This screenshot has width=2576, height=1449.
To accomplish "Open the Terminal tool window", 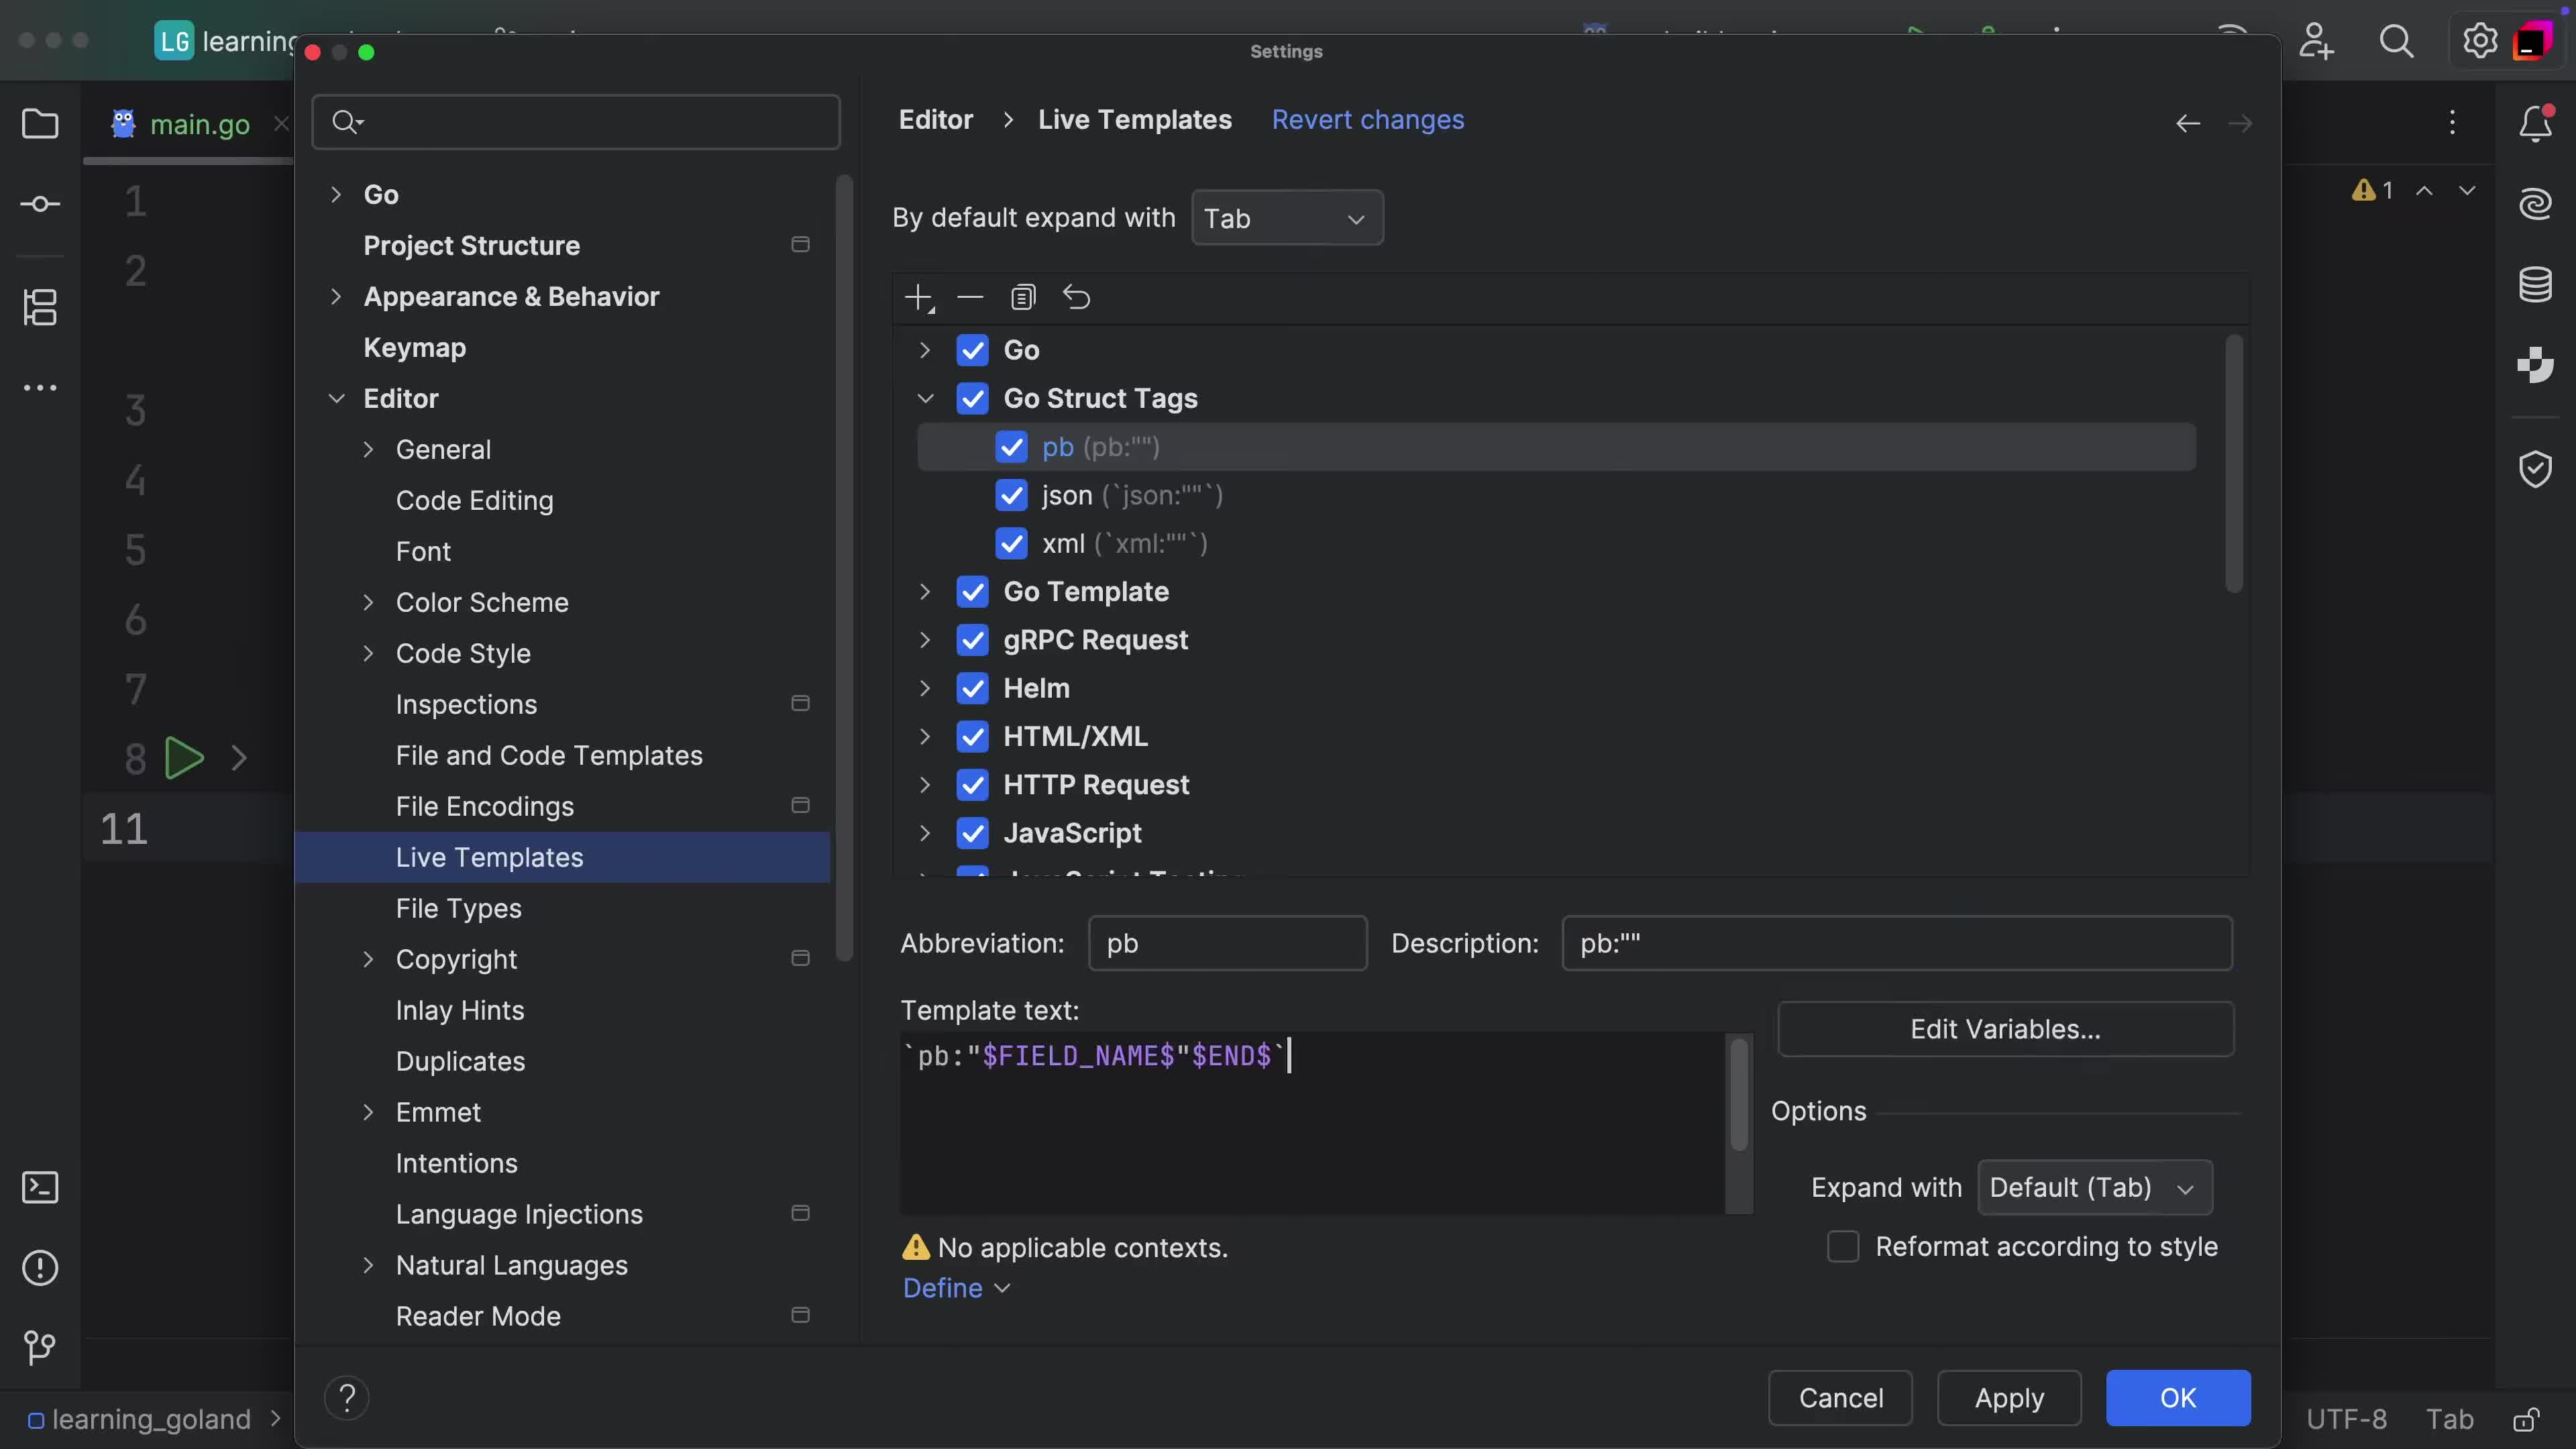I will 41,1188.
